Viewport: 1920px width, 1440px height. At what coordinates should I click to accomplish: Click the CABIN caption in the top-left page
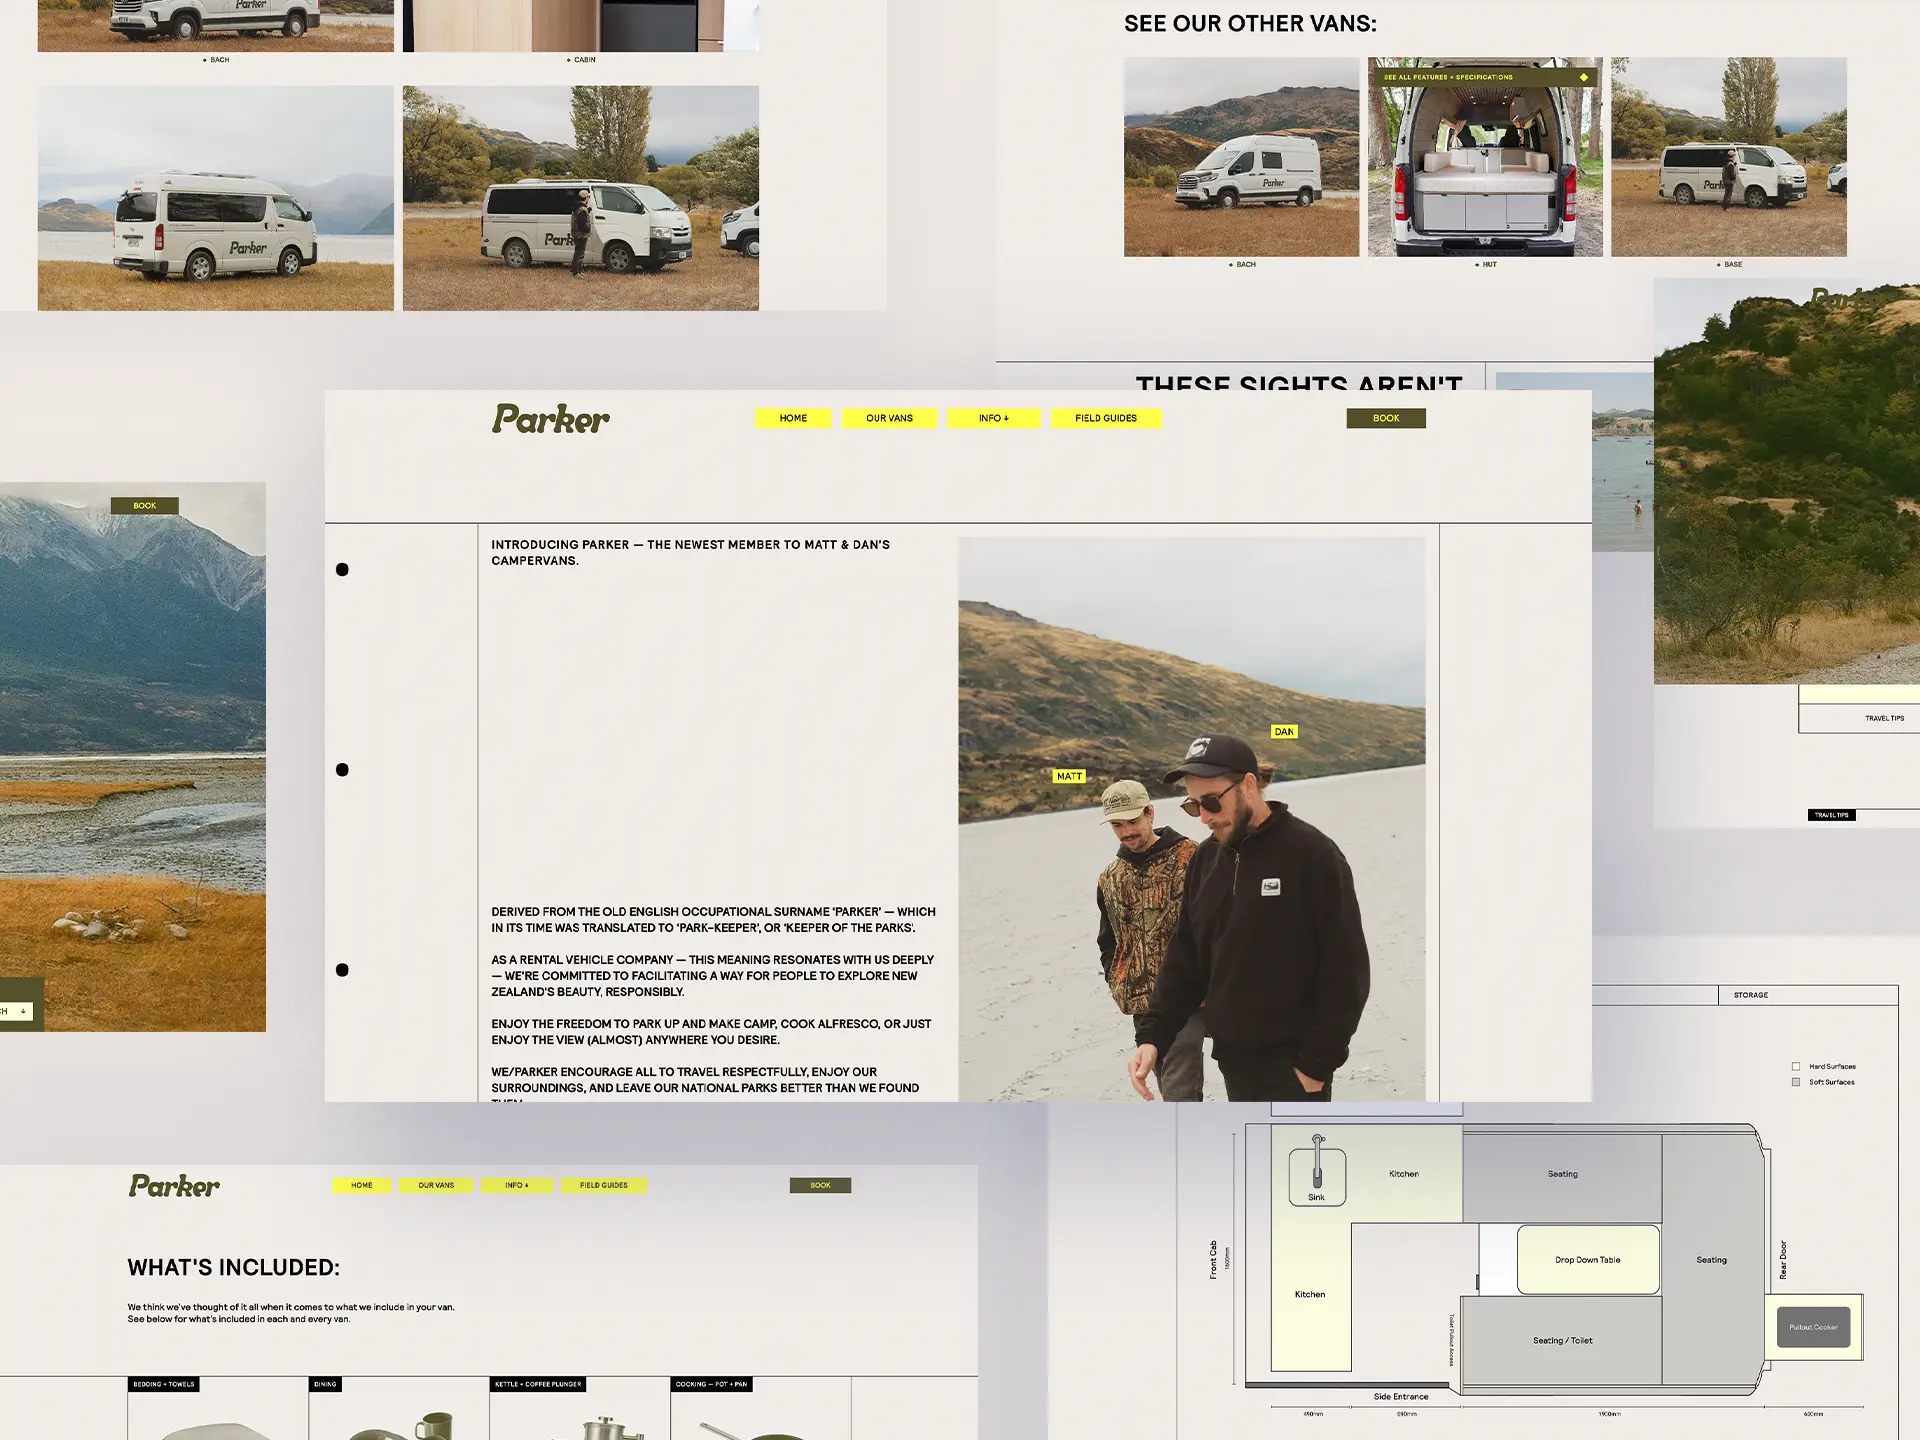(x=581, y=60)
